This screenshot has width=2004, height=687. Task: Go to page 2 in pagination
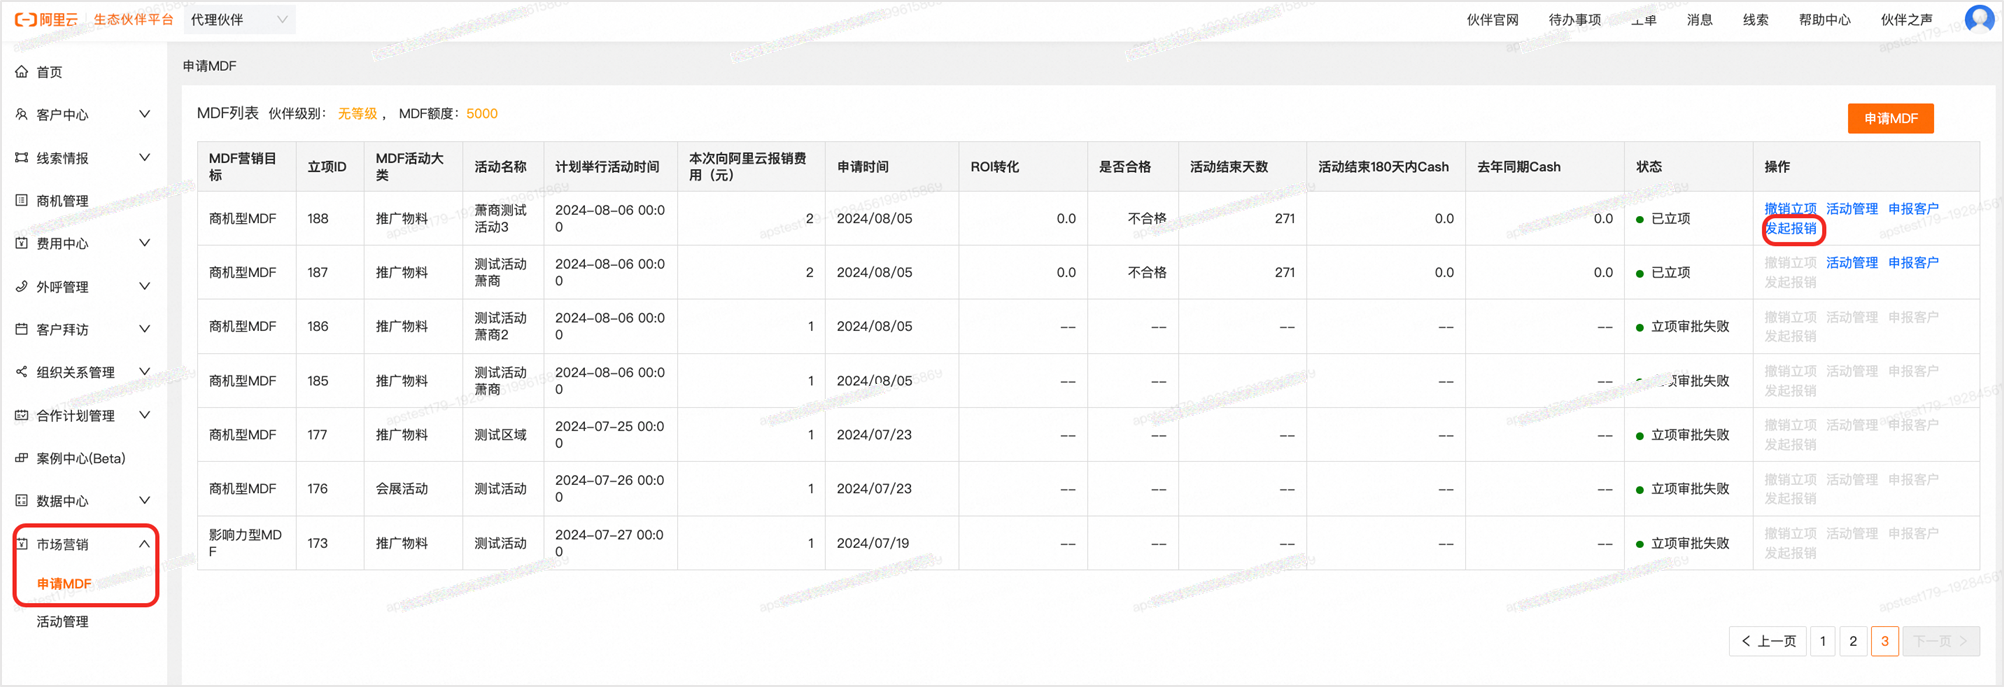coord(1853,641)
